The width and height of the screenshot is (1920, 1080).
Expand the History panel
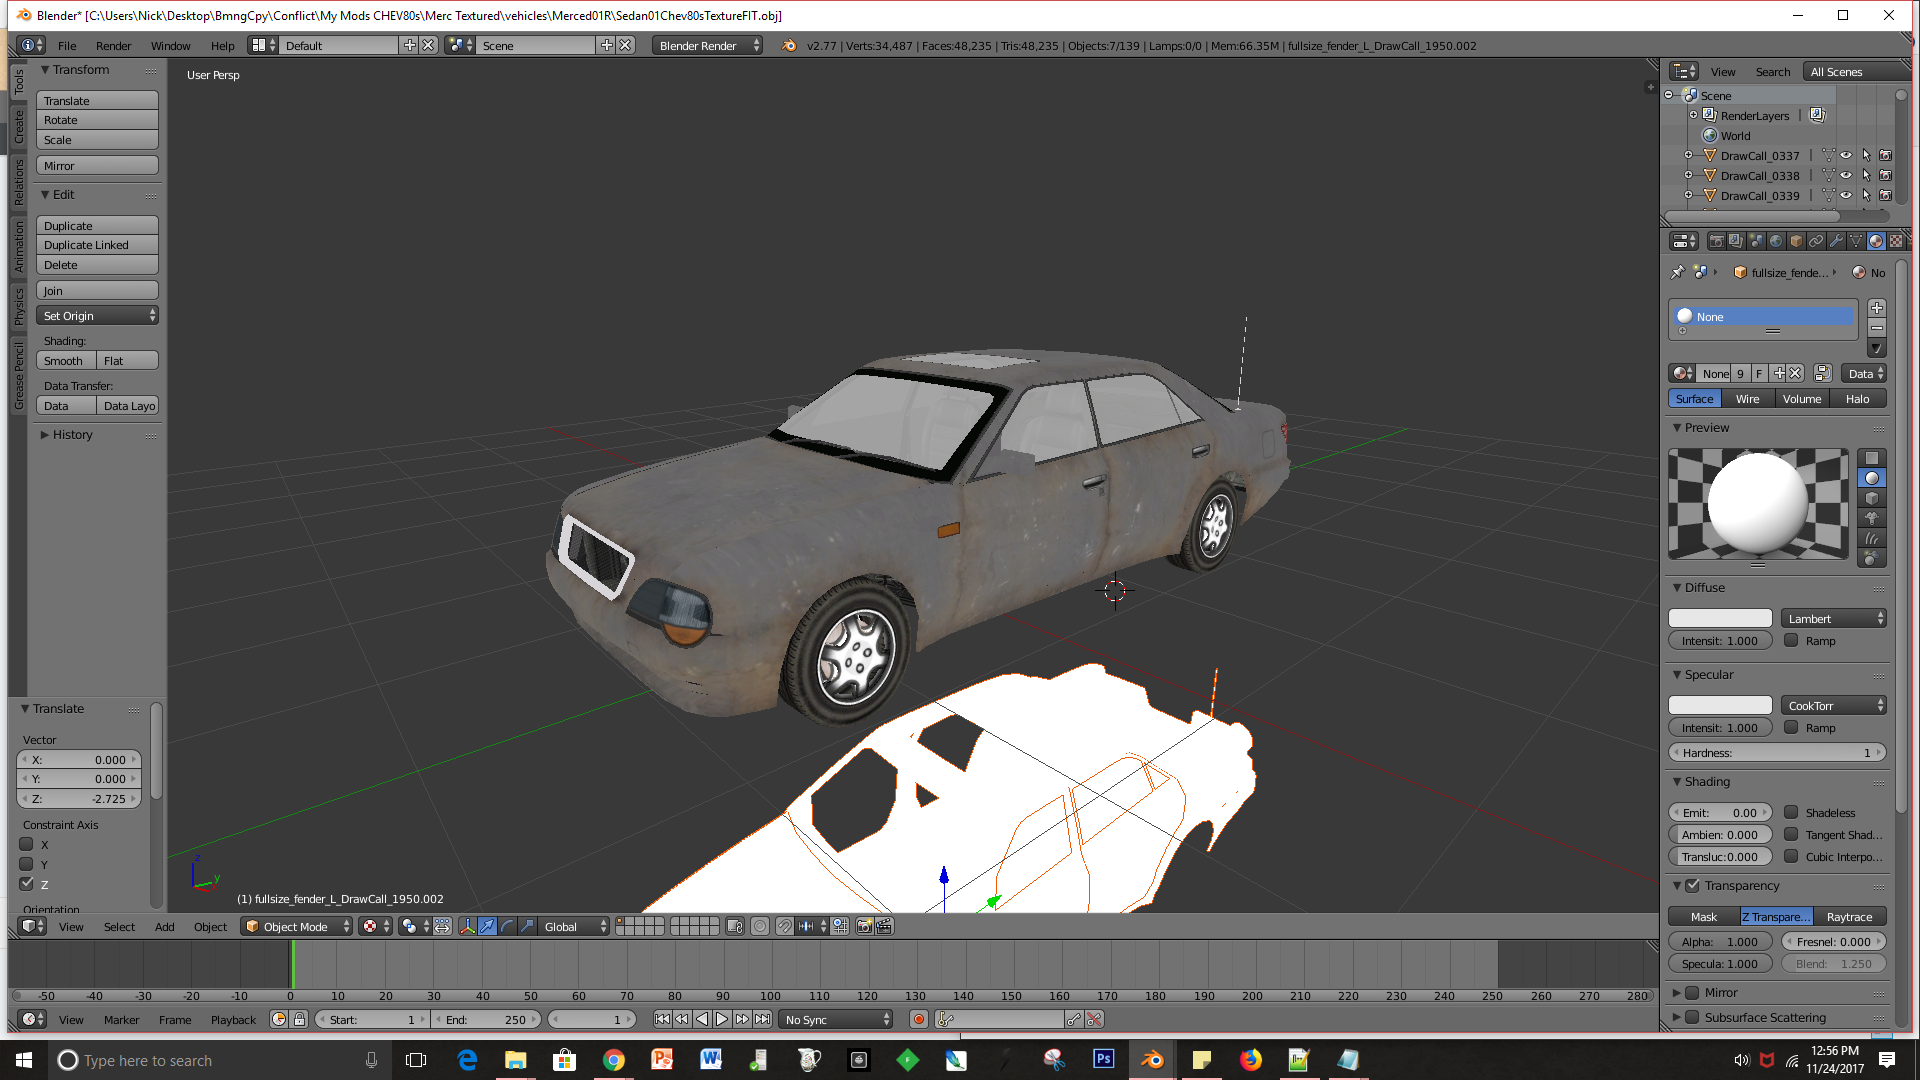coord(72,435)
